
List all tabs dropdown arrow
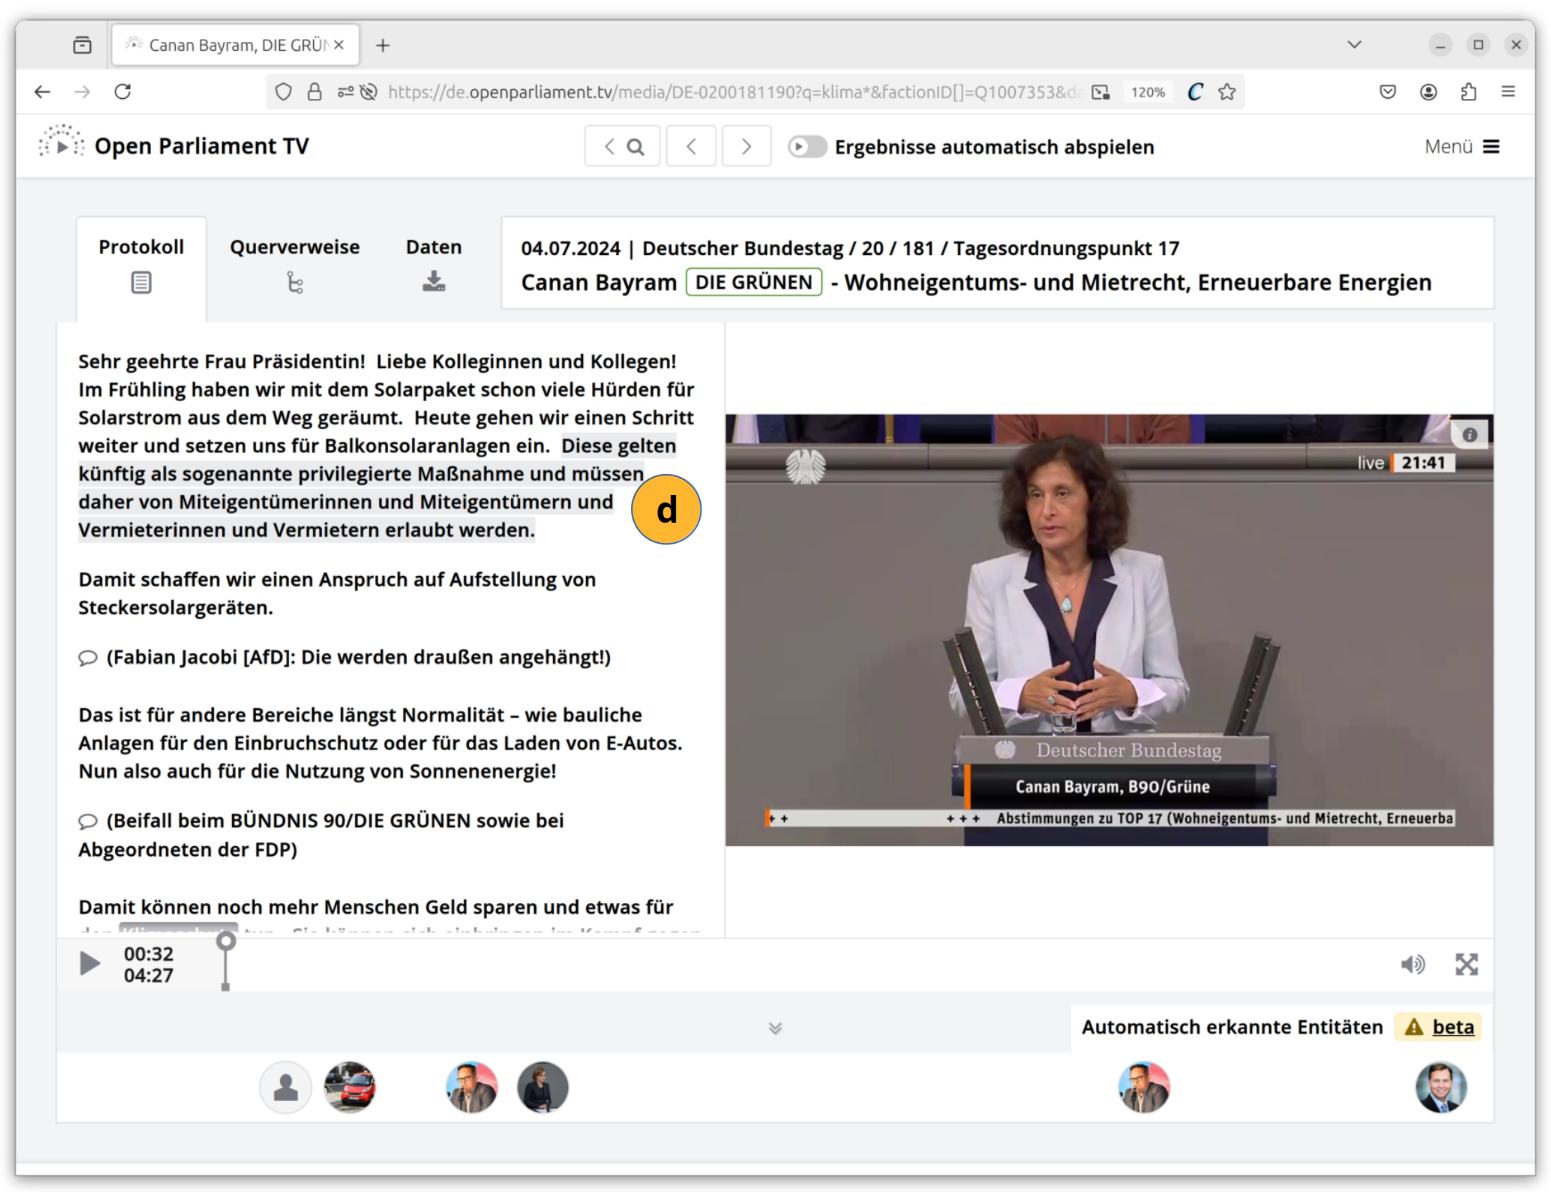pos(1354,45)
